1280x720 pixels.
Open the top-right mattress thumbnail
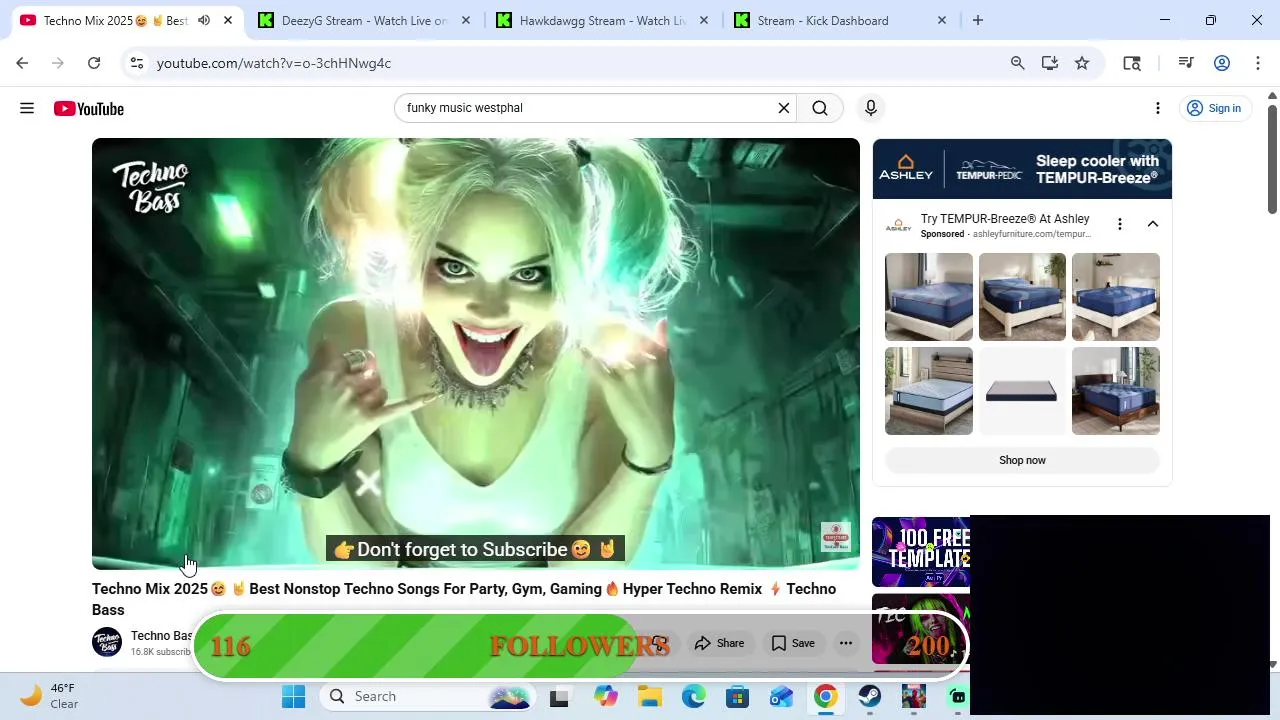click(x=1116, y=297)
